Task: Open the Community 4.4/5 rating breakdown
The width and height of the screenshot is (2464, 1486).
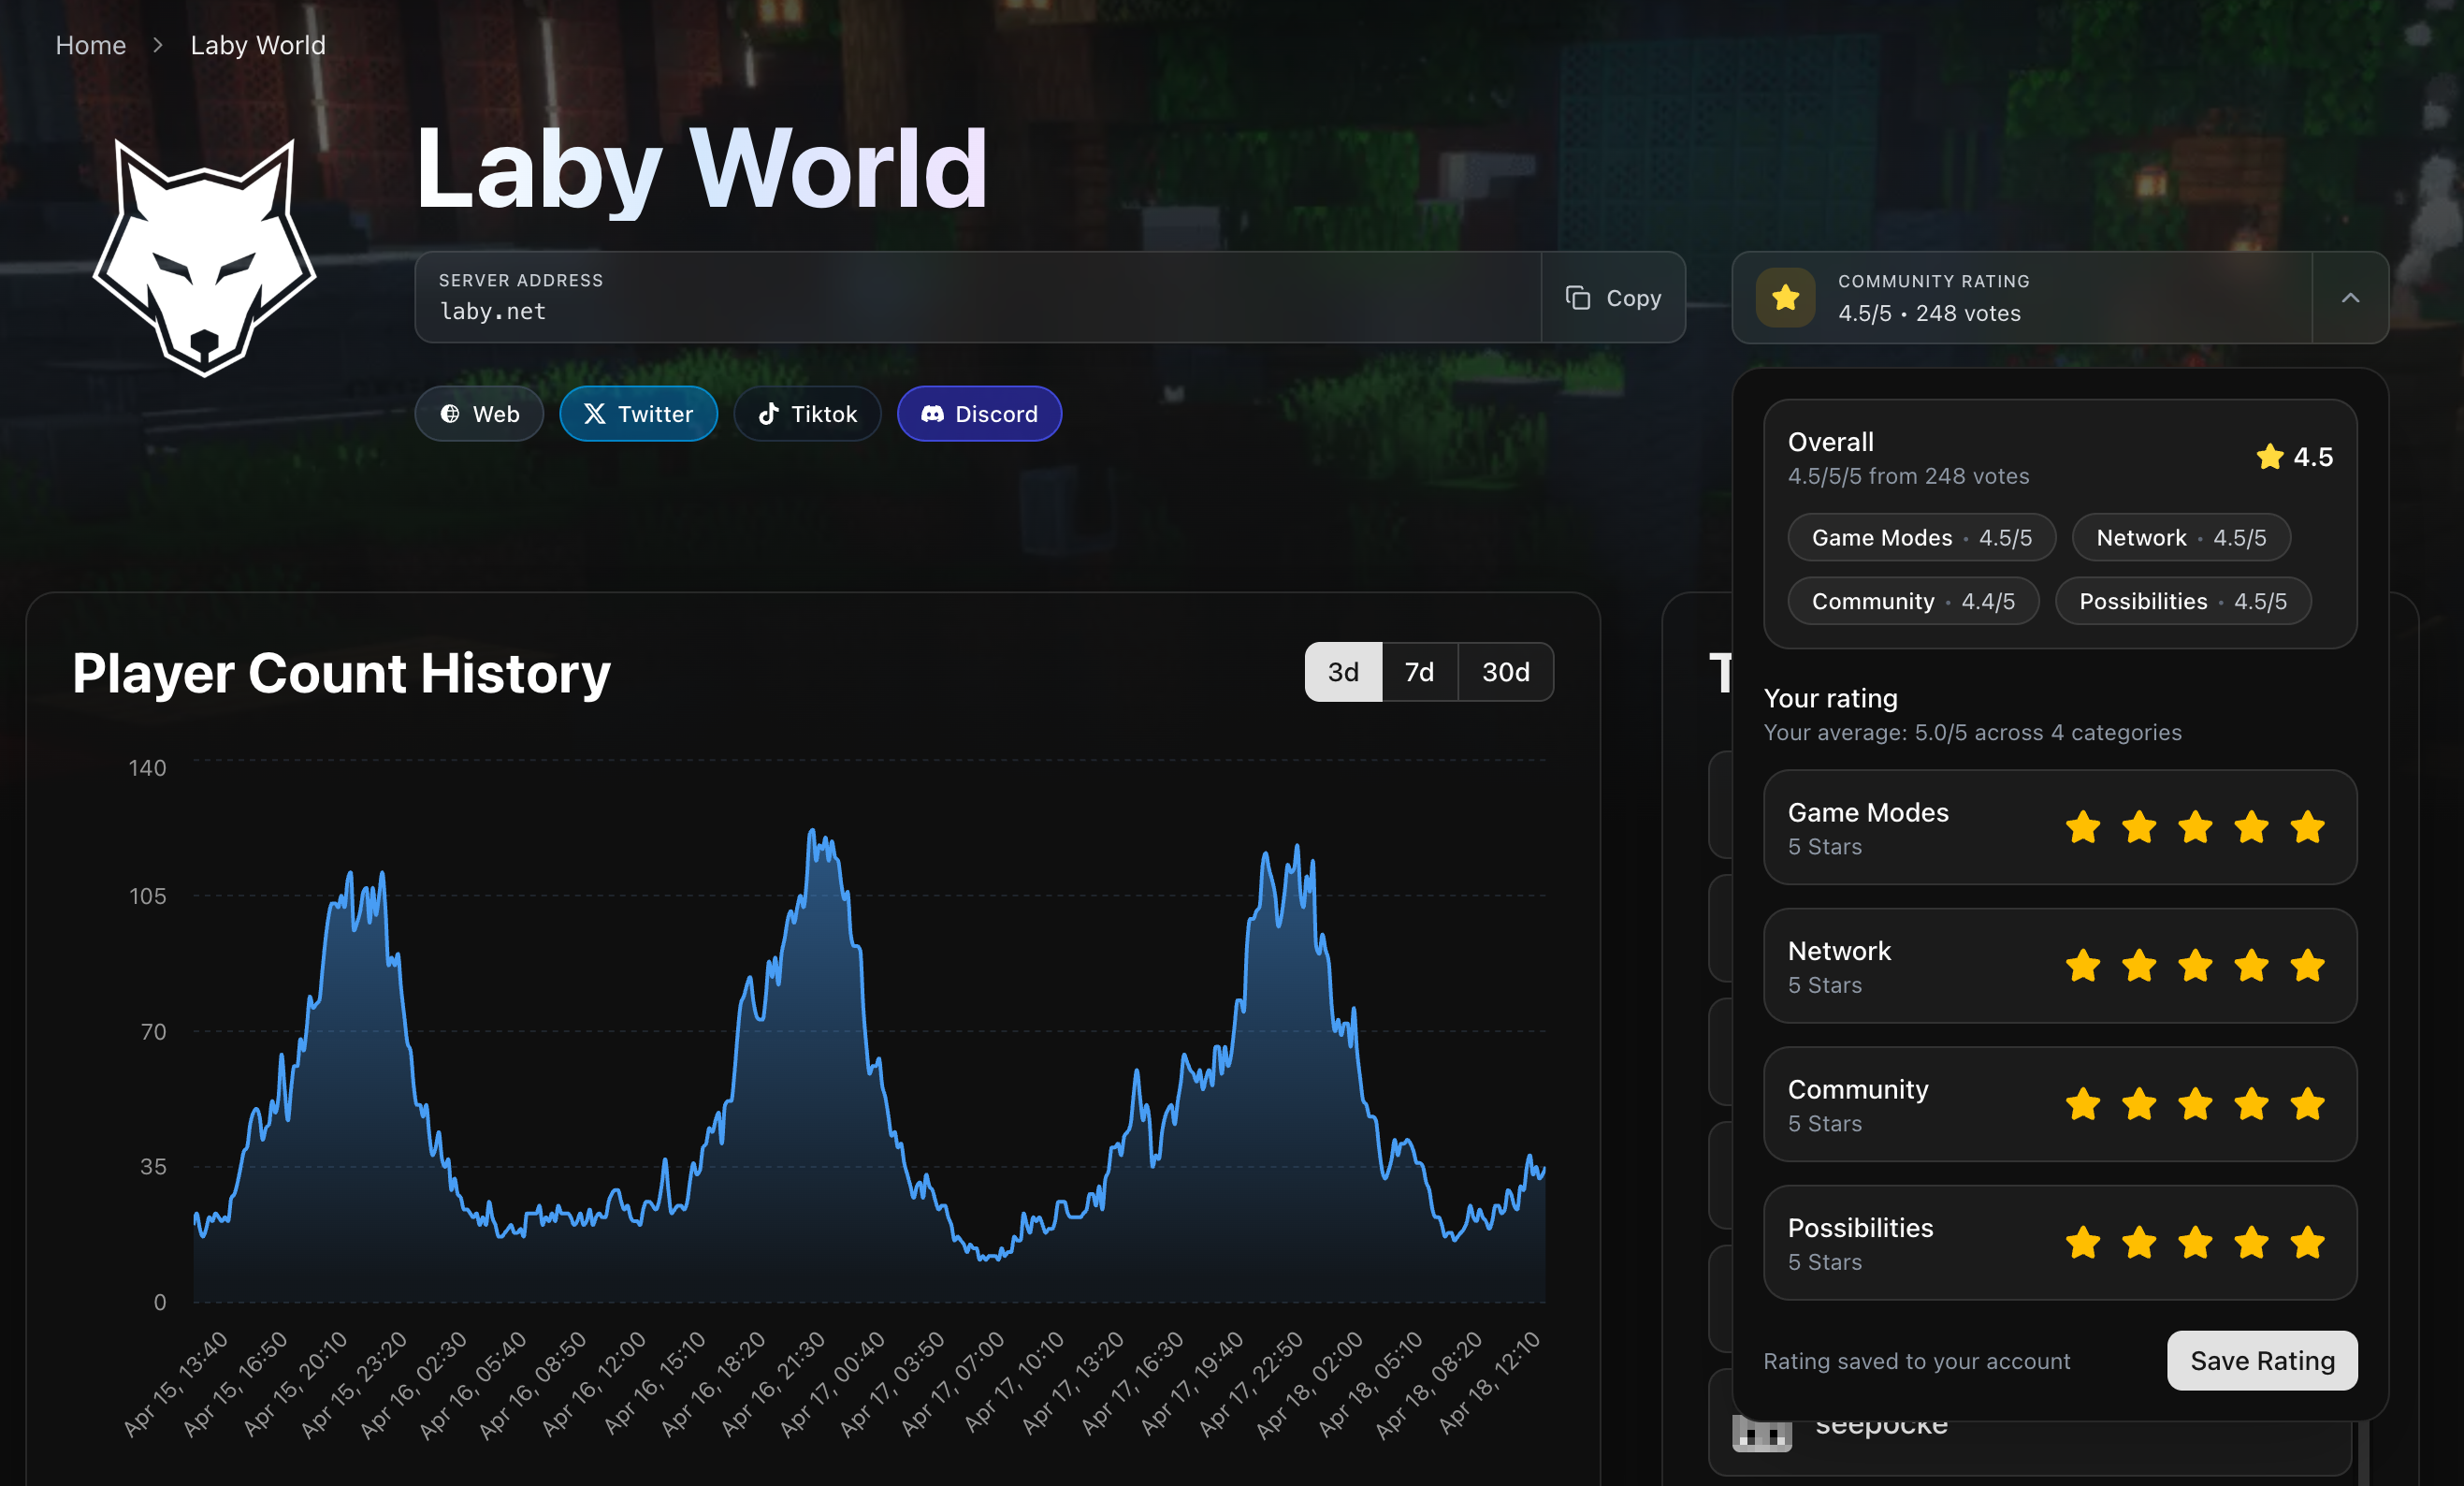Action: pos(1913,600)
